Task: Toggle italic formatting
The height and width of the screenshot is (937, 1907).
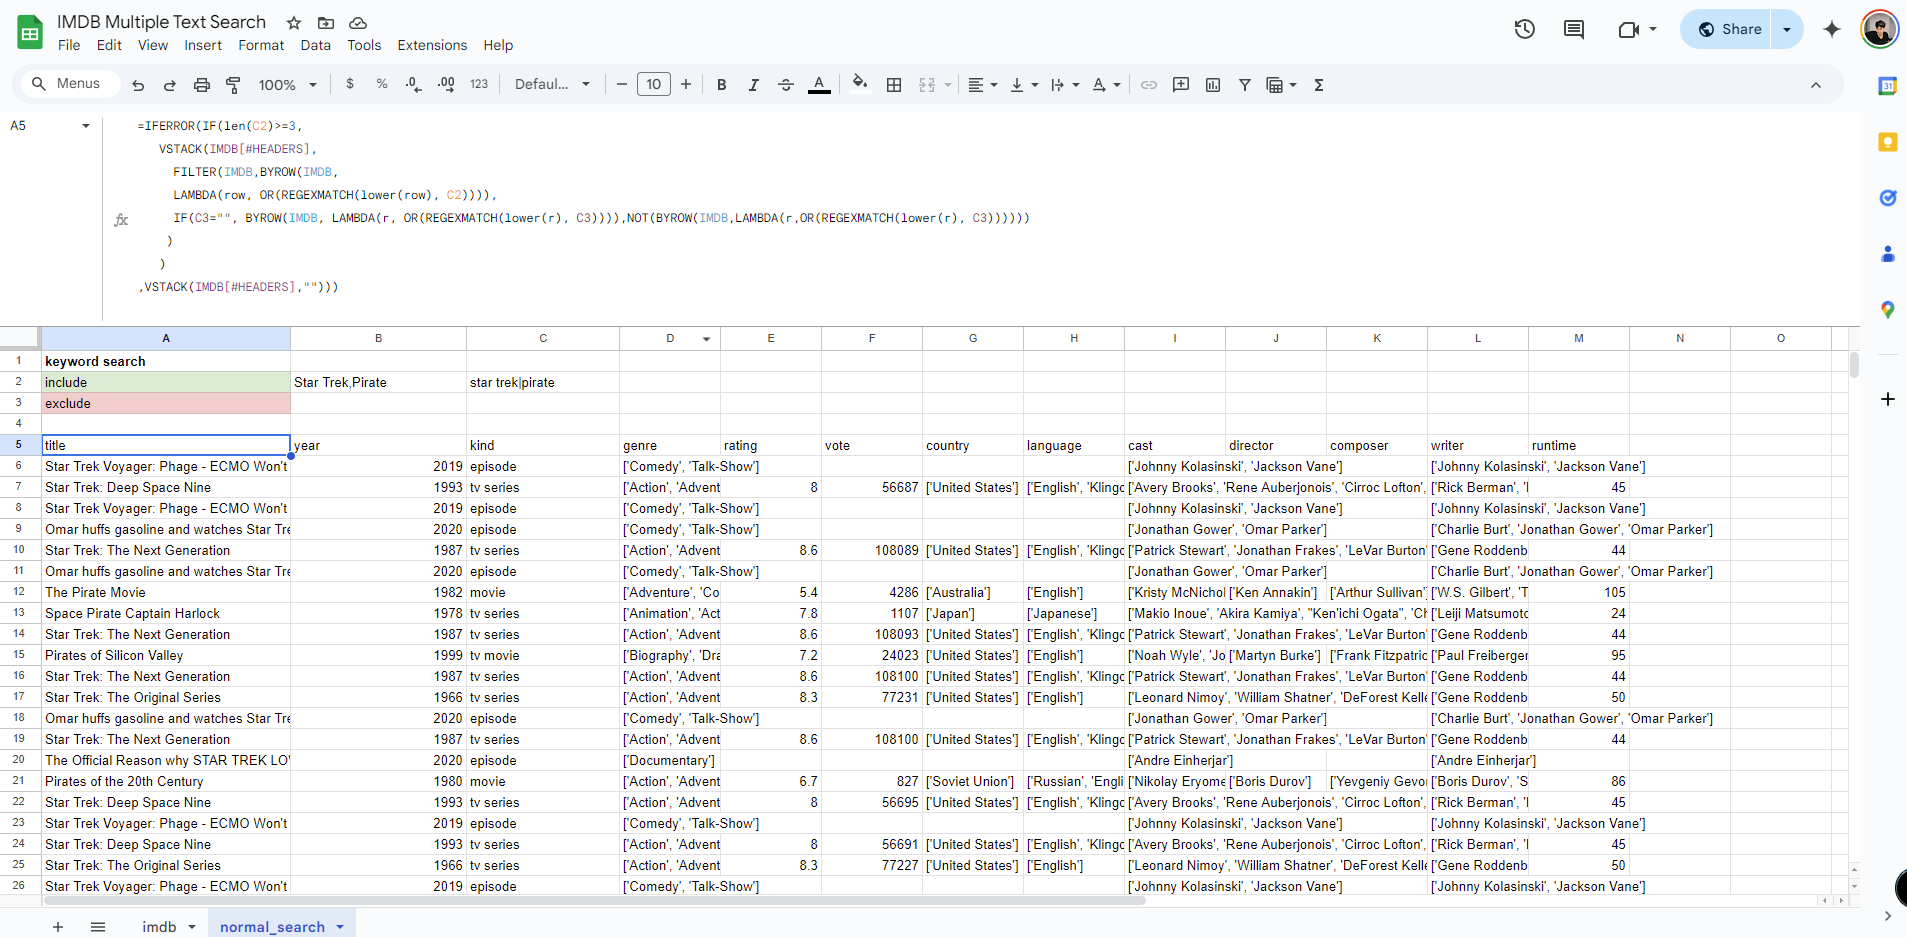Action: [753, 85]
